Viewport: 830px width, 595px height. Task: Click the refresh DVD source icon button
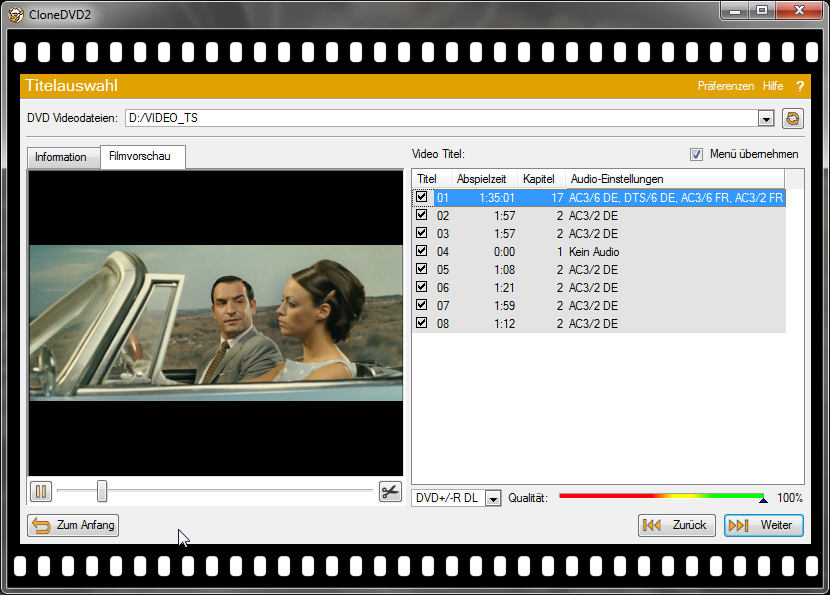tap(792, 118)
